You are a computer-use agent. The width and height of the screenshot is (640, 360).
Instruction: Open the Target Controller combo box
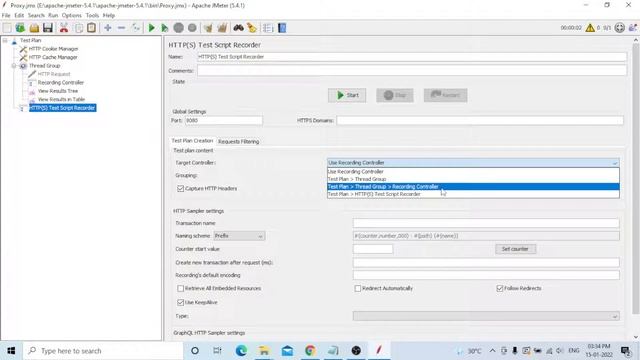(x=473, y=163)
